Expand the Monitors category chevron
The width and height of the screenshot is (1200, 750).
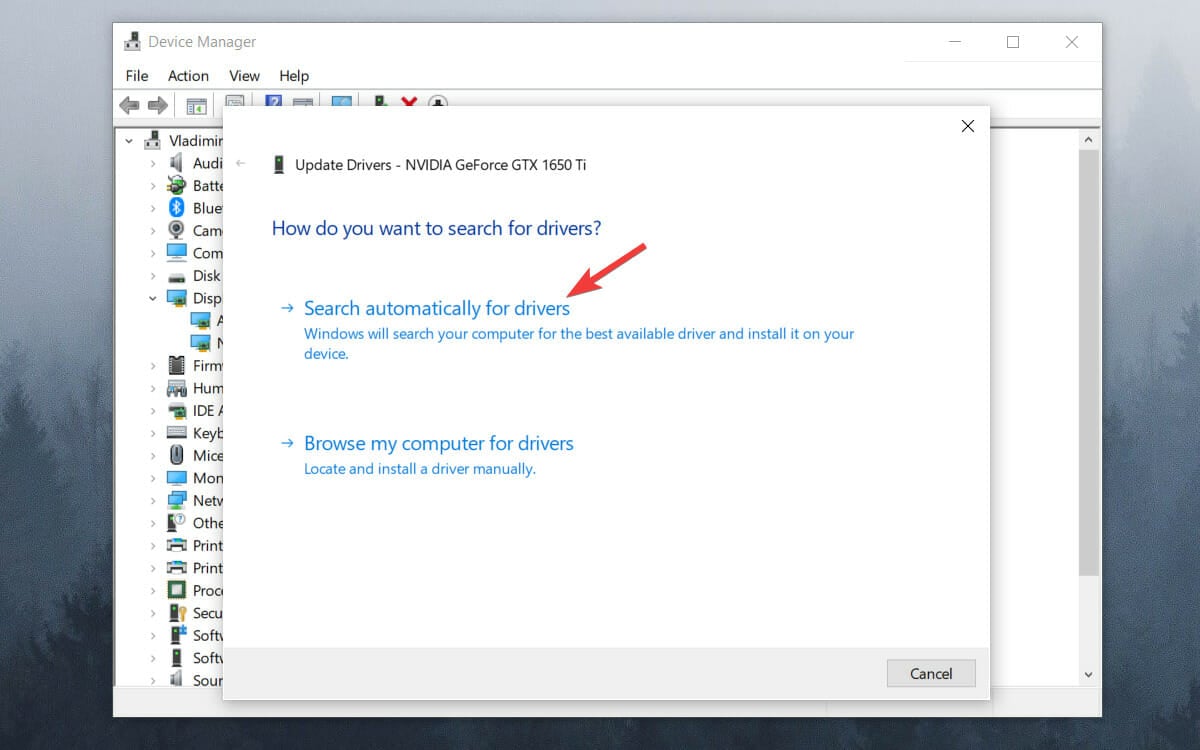coord(153,478)
